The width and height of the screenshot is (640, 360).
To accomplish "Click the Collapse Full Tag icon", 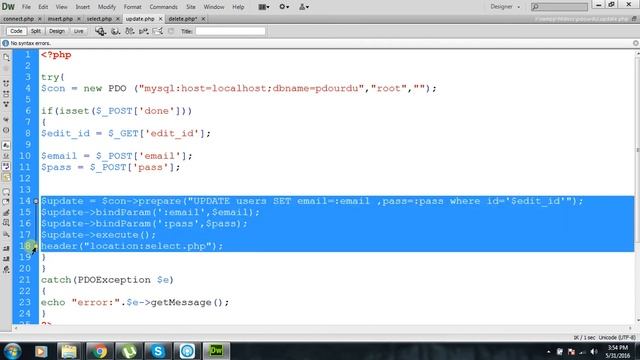I will click(6, 83).
